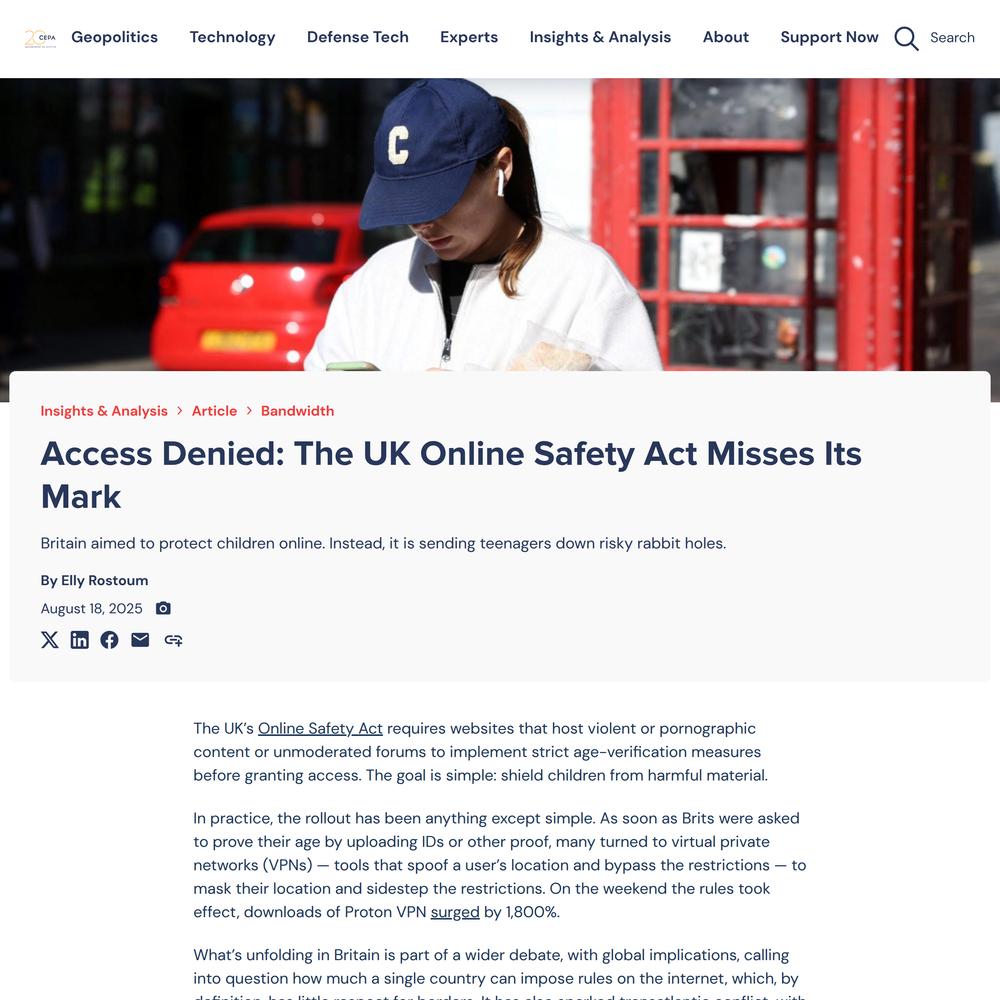Copy article link icon

click(x=173, y=640)
